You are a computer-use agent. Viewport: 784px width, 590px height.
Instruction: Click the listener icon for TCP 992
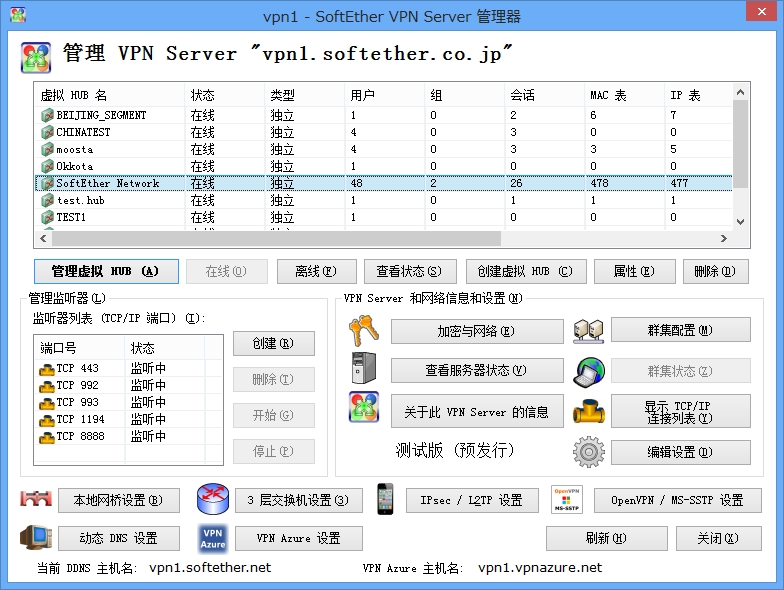[46, 386]
